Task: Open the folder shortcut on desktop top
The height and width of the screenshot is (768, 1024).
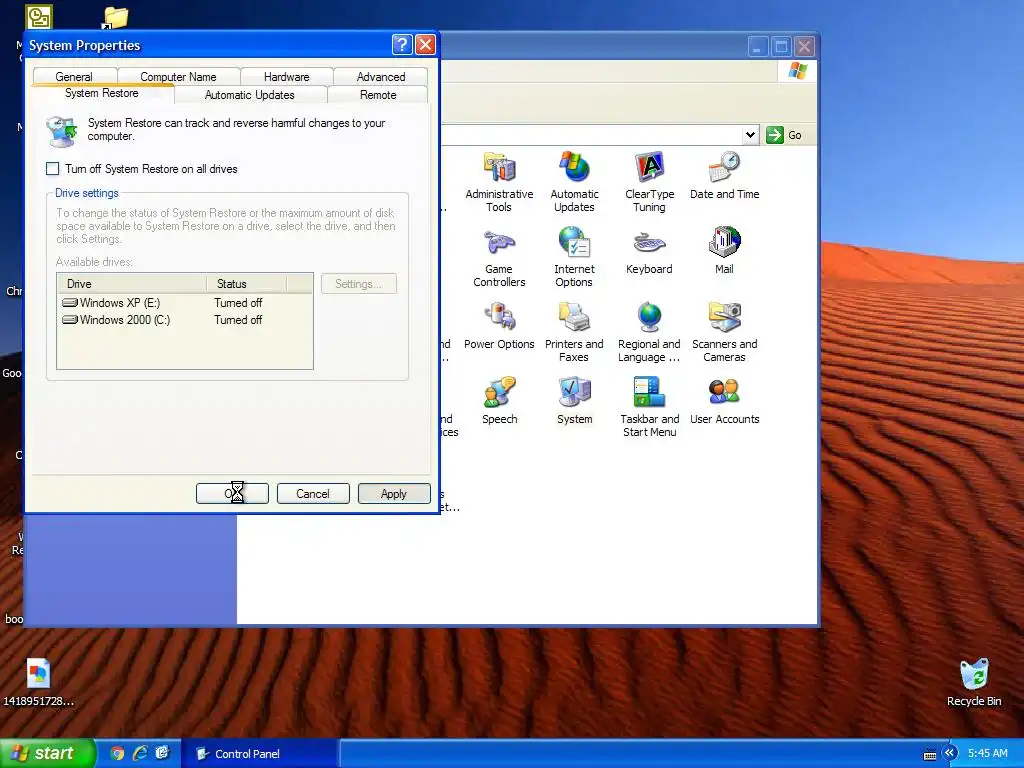Action: (116, 18)
